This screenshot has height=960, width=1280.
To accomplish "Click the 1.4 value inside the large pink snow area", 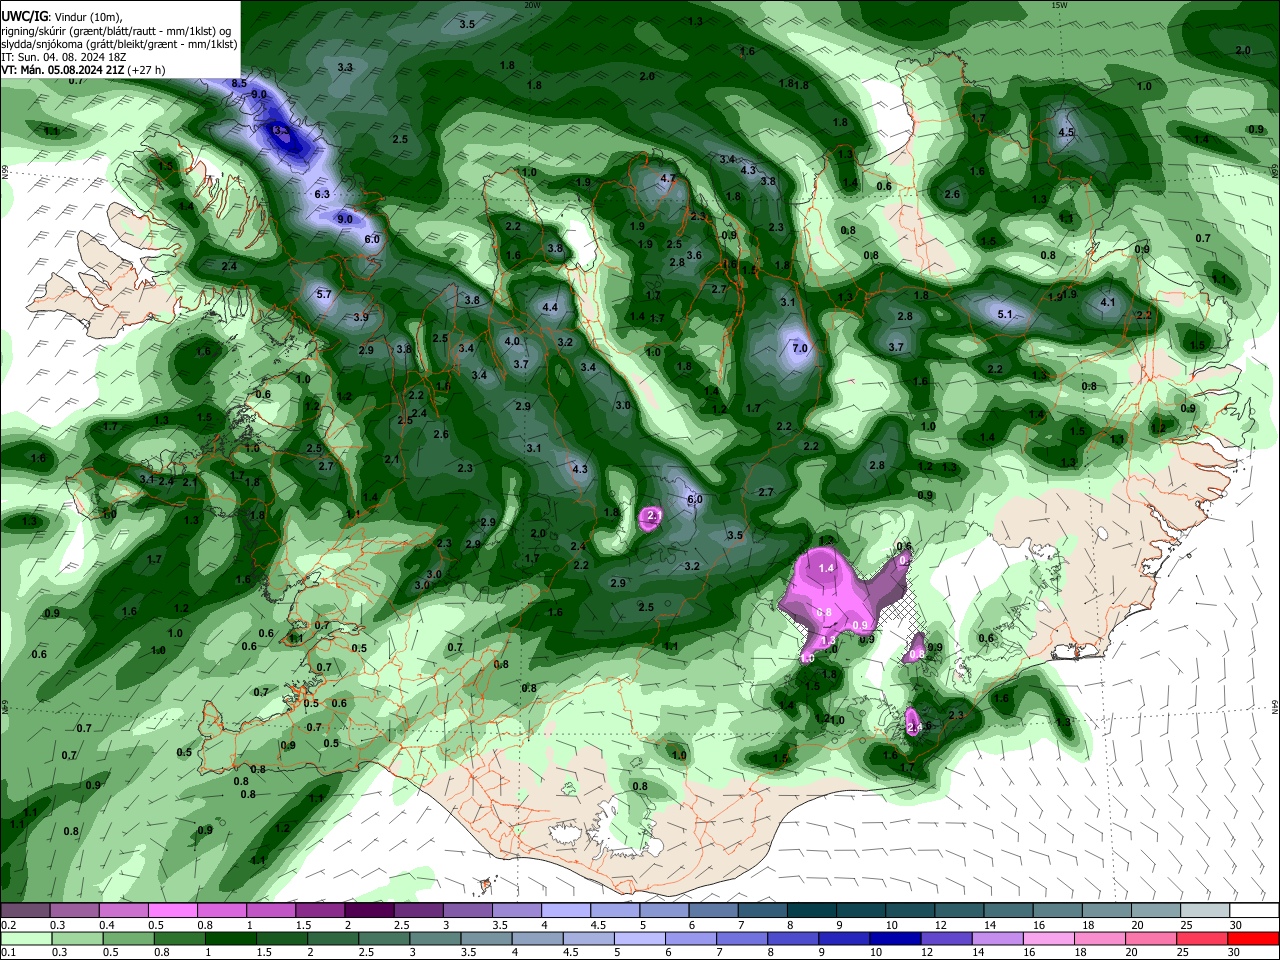I will point(826,568).
